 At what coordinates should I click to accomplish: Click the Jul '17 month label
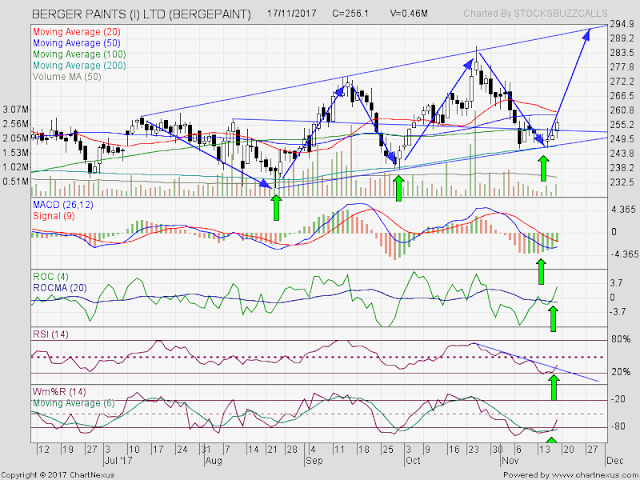(118, 461)
